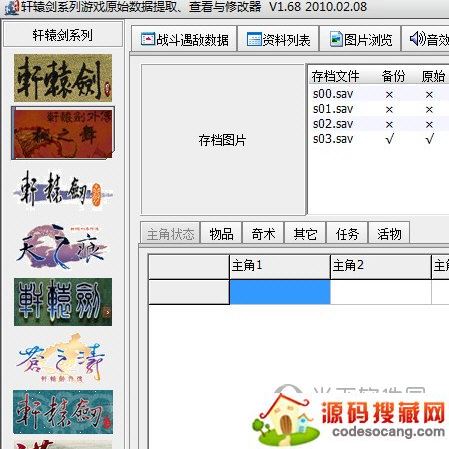Click the 存档图片 preview panel
The width and height of the screenshot is (449, 449).
[x=223, y=140]
